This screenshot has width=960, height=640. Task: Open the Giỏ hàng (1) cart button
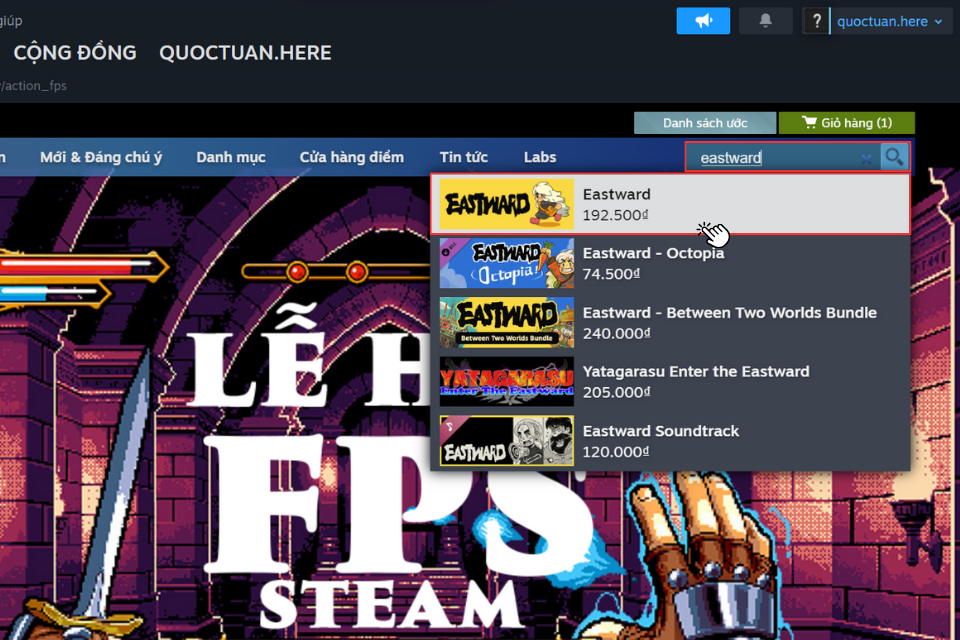coord(847,123)
